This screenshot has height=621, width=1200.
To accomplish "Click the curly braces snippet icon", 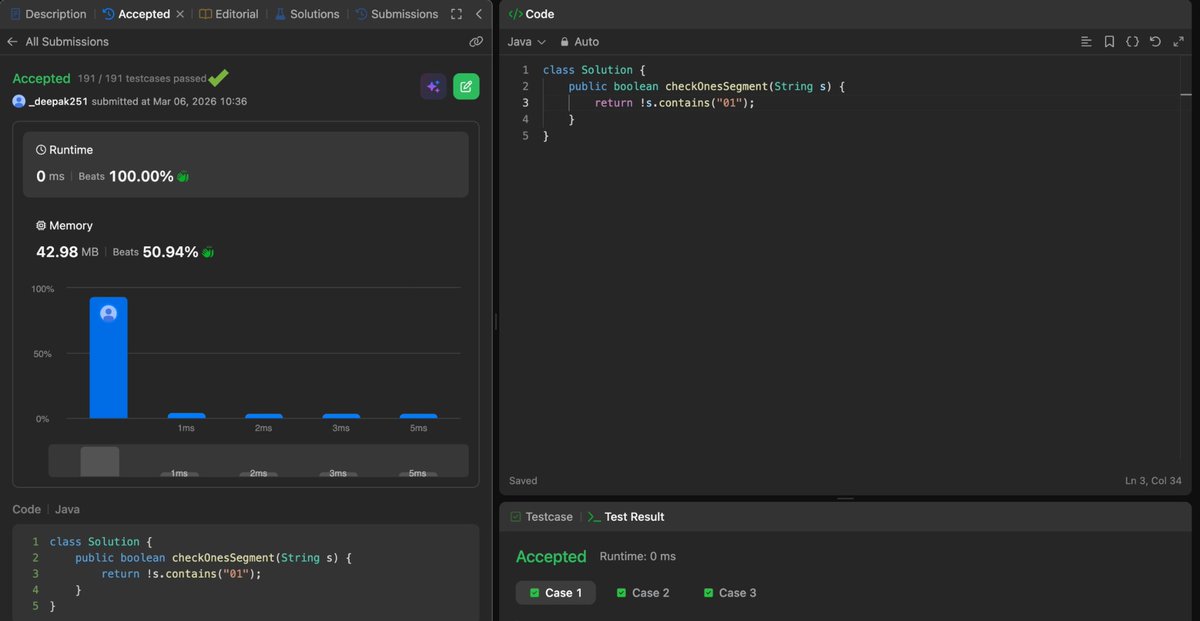I will pos(1132,42).
